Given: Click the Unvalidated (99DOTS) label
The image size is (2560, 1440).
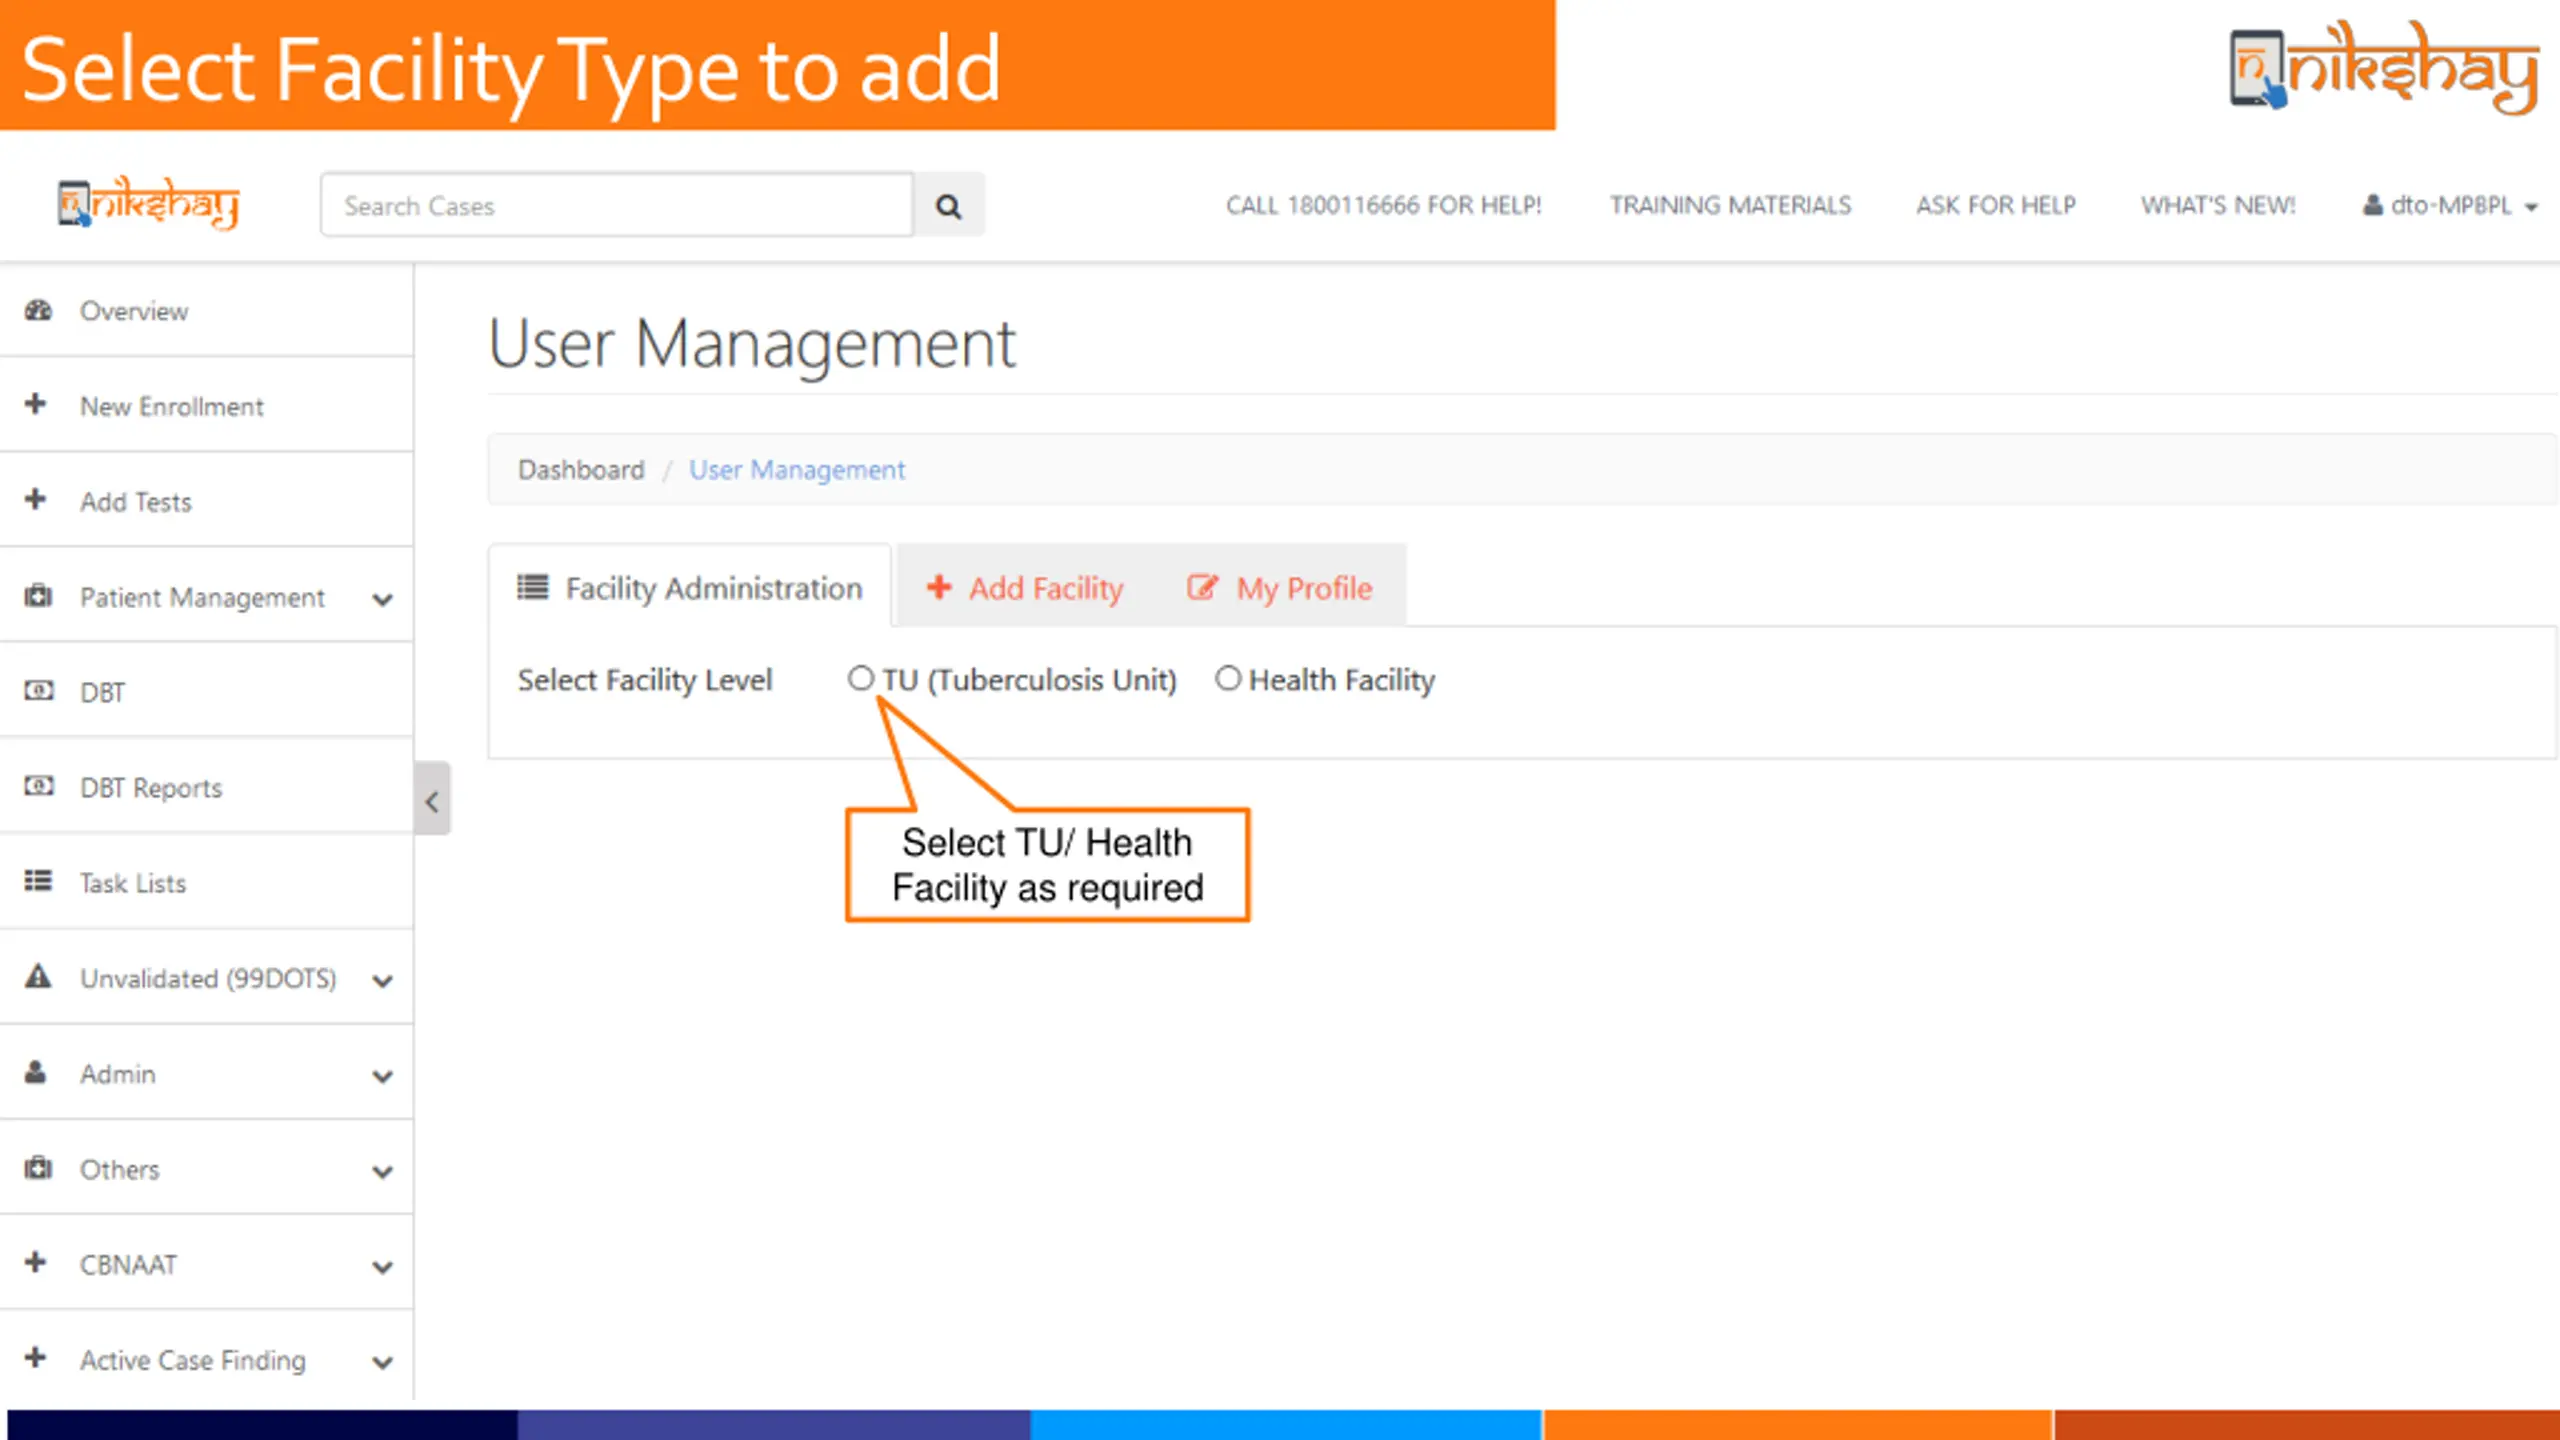Looking at the screenshot, I should click(208, 978).
